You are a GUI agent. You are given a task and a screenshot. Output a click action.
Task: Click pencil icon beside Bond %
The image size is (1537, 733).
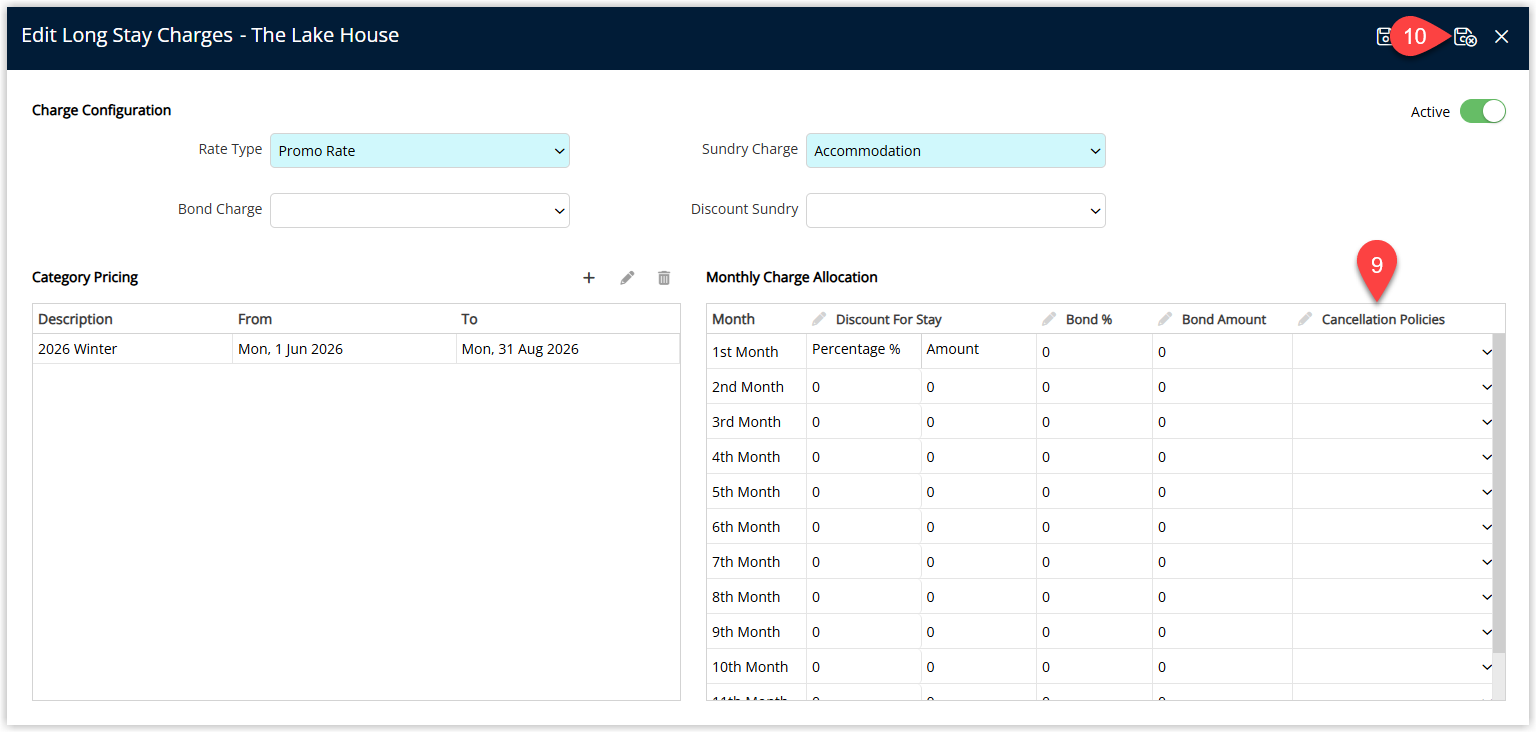[x=1049, y=319]
